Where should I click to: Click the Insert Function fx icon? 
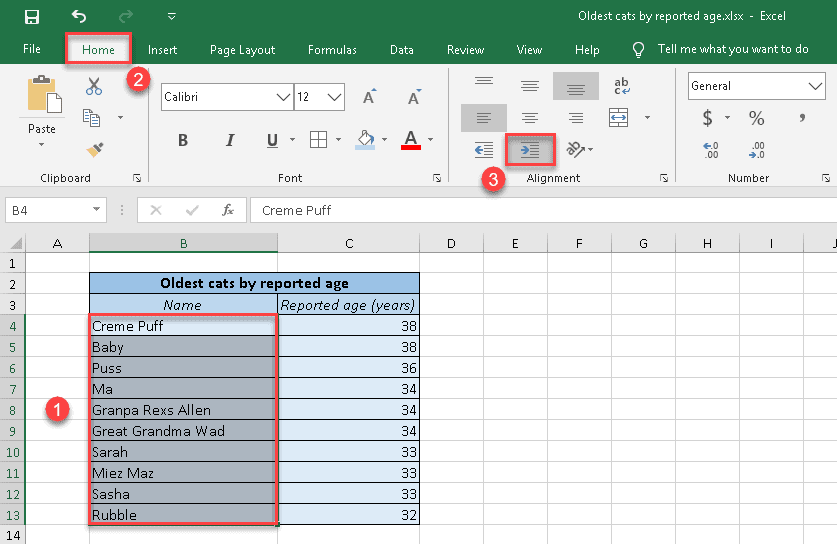pos(227,210)
